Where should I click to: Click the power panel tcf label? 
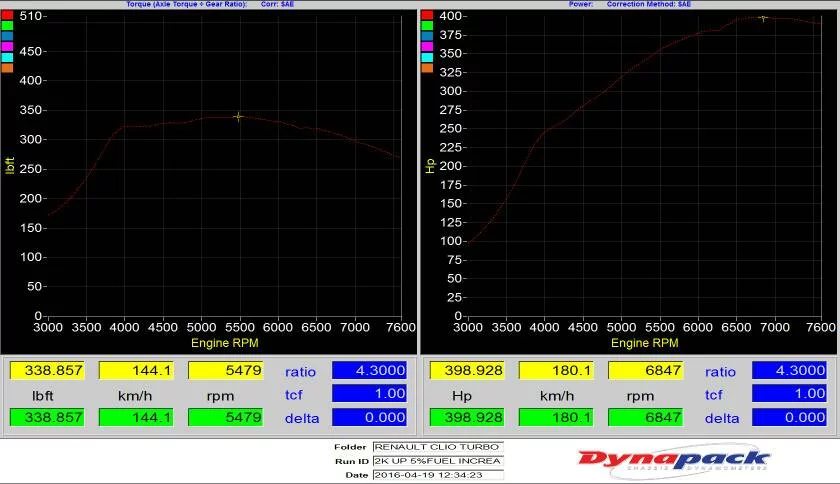pyautogui.click(x=714, y=395)
